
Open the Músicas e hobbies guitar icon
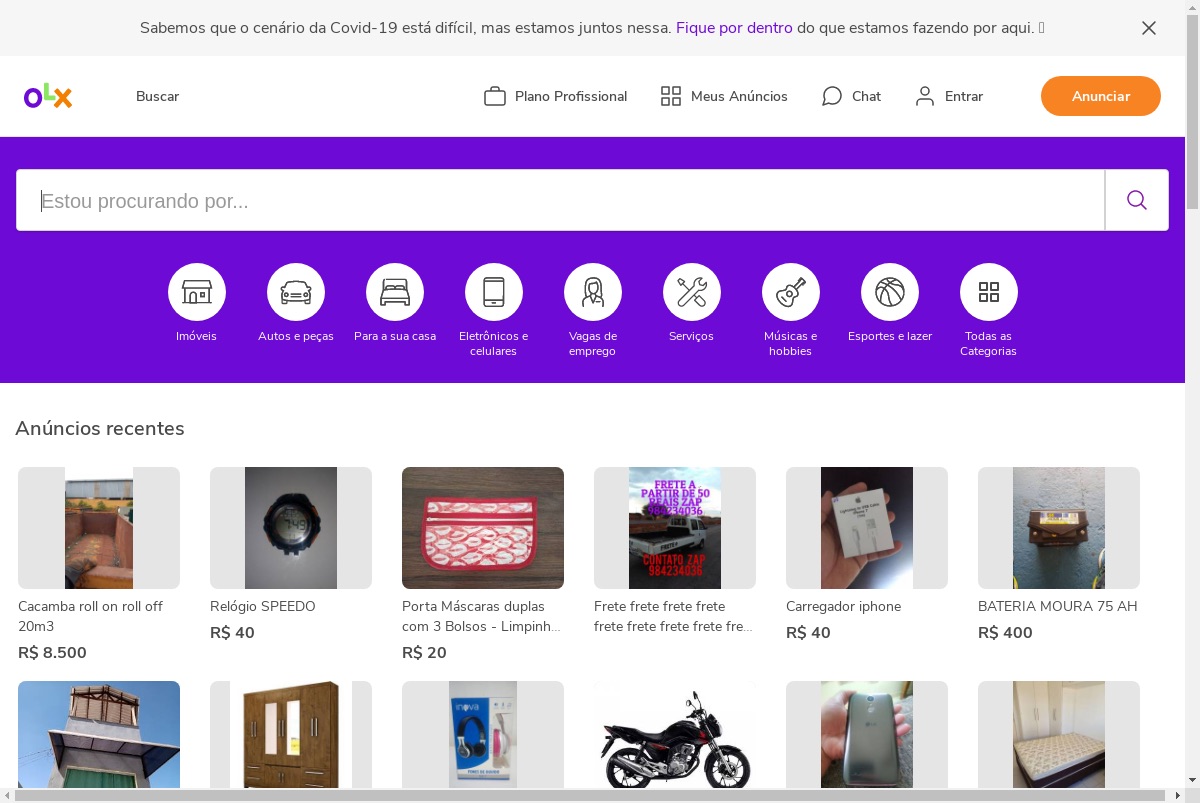[x=791, y=292]
